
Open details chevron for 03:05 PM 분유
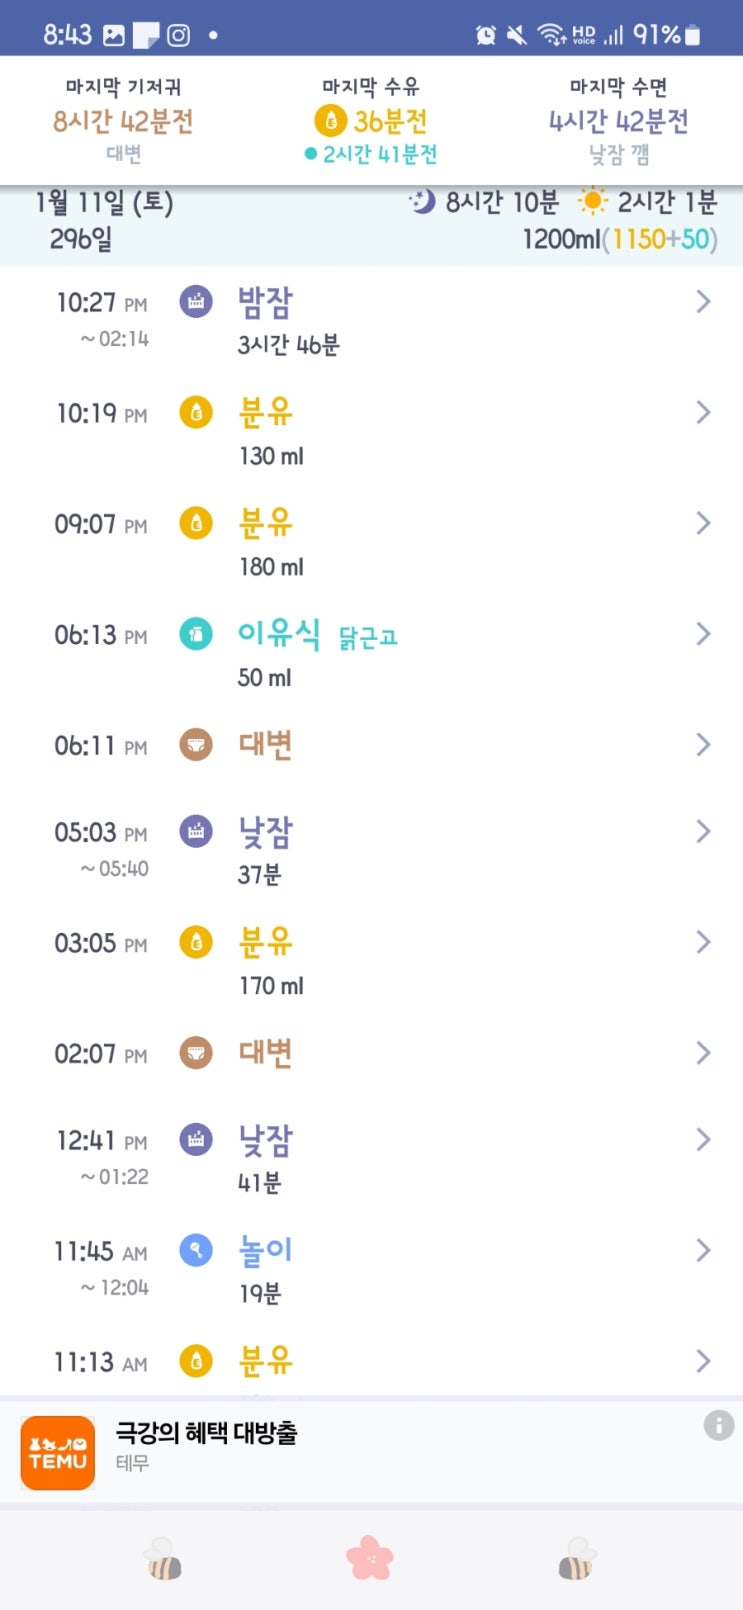click(x=703, y=942)
